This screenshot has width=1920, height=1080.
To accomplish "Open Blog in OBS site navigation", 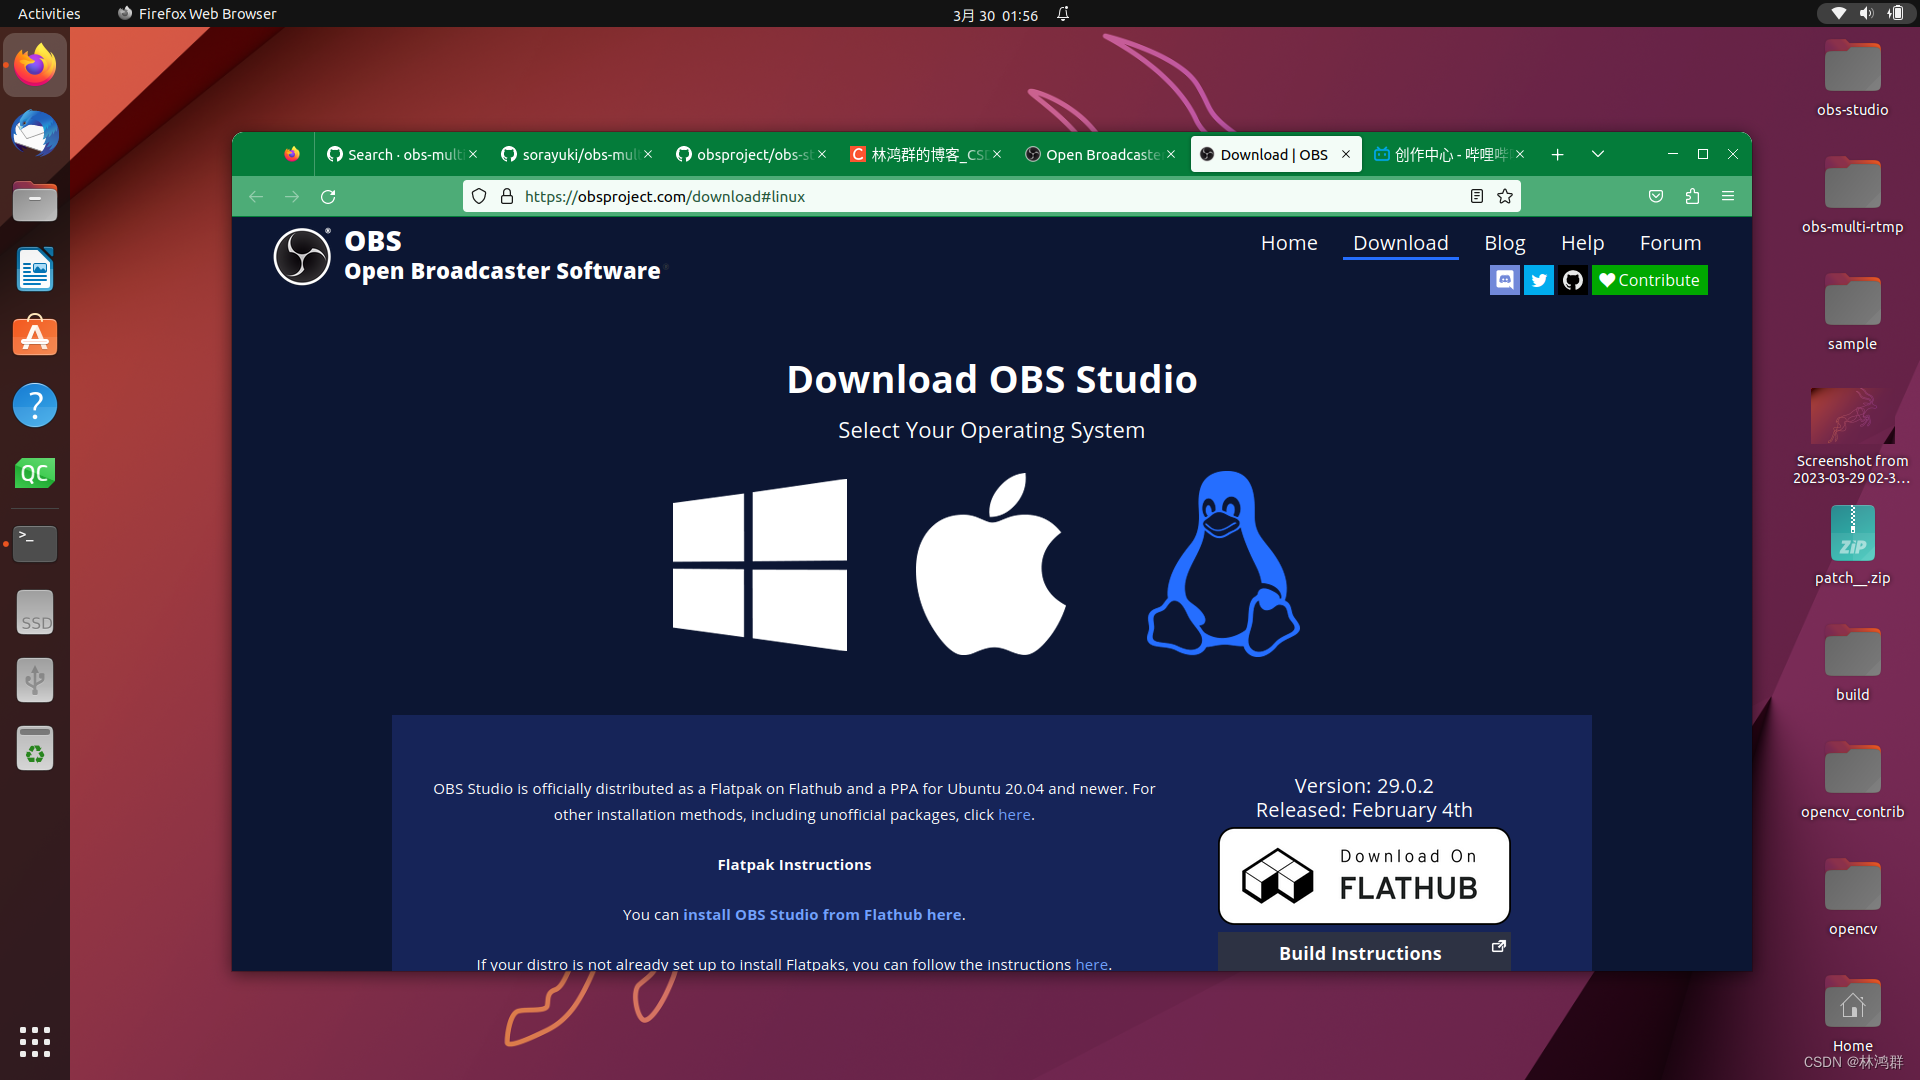I will (x=1504, y=243).
